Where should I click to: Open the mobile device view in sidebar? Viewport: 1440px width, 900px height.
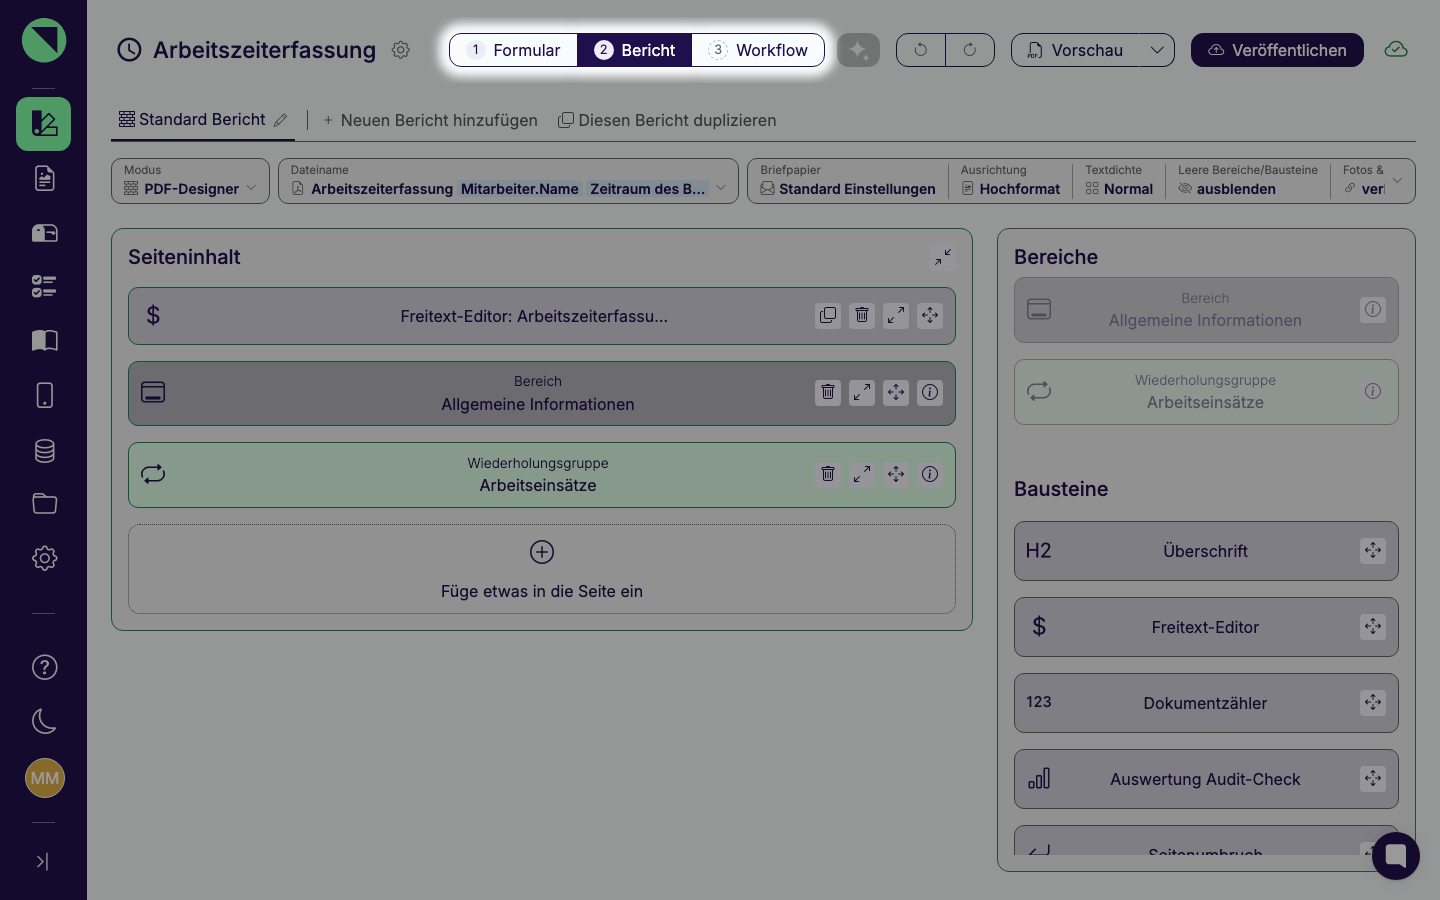44,395
